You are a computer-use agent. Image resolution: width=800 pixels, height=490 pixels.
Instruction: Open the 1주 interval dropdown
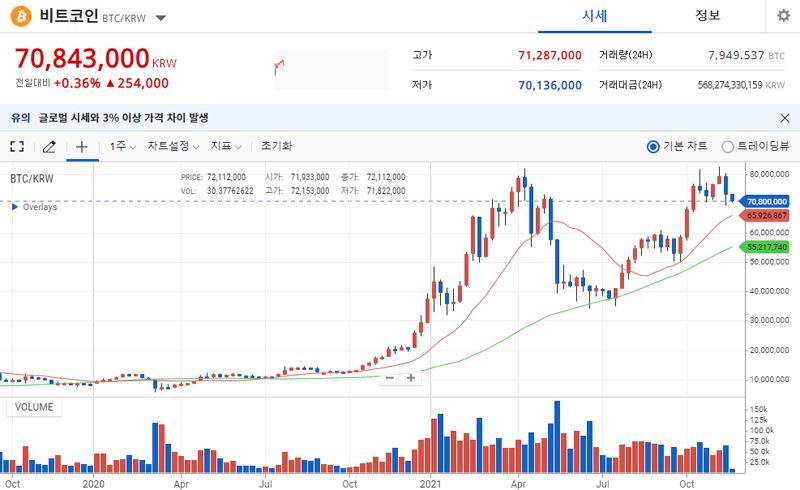[x=122, y=146]
